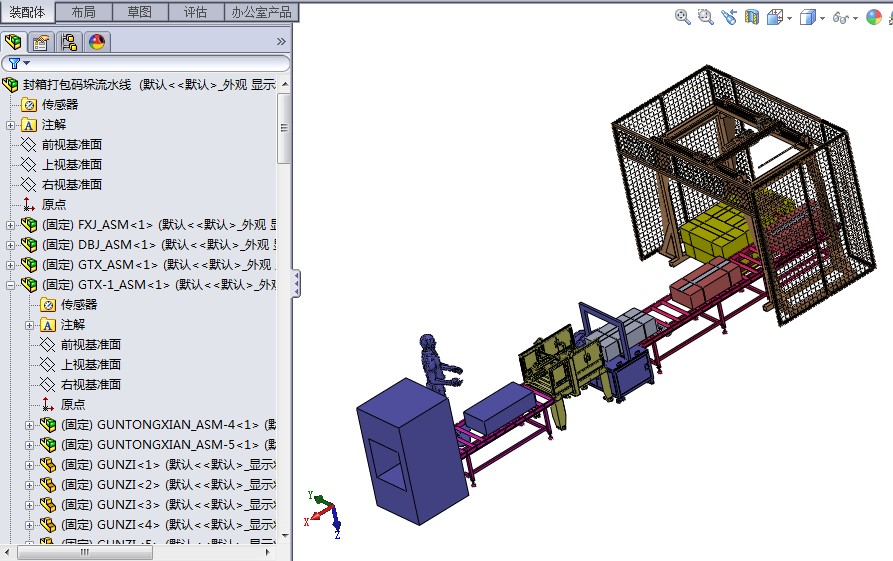
Task: Select the top-level 原点 origin
Action: point(54,204)
